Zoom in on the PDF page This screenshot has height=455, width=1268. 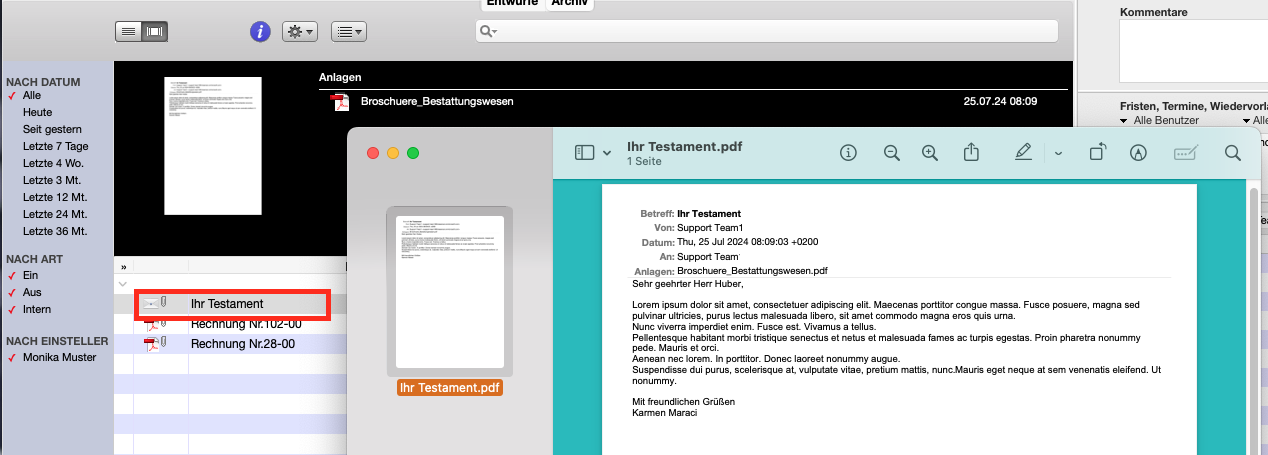tap(930, 153)
